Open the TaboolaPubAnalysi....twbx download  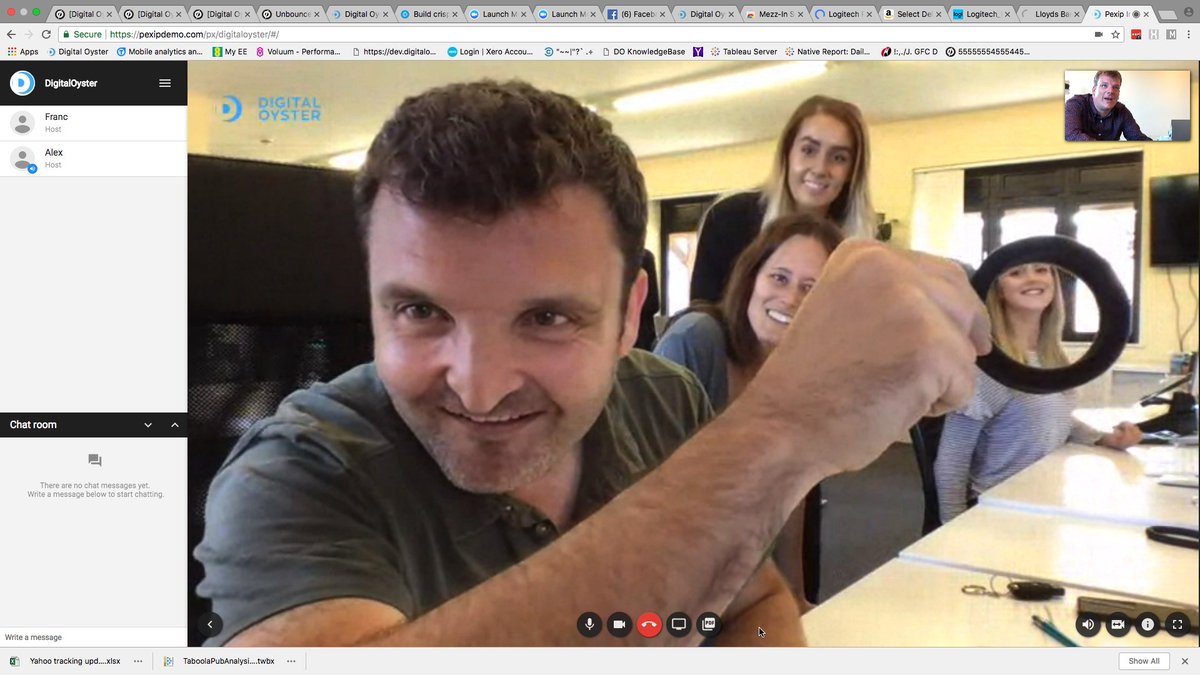click(219, 661)
